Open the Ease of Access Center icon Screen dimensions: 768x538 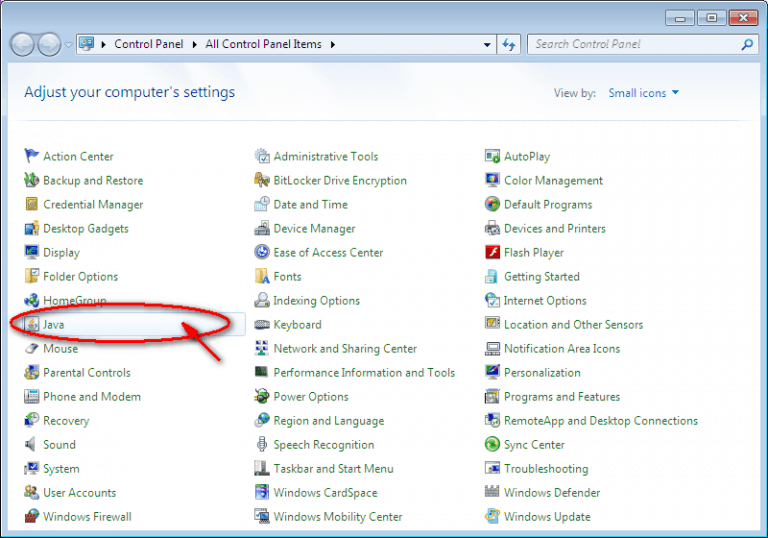pyautogui.click(x=262, y=252)
